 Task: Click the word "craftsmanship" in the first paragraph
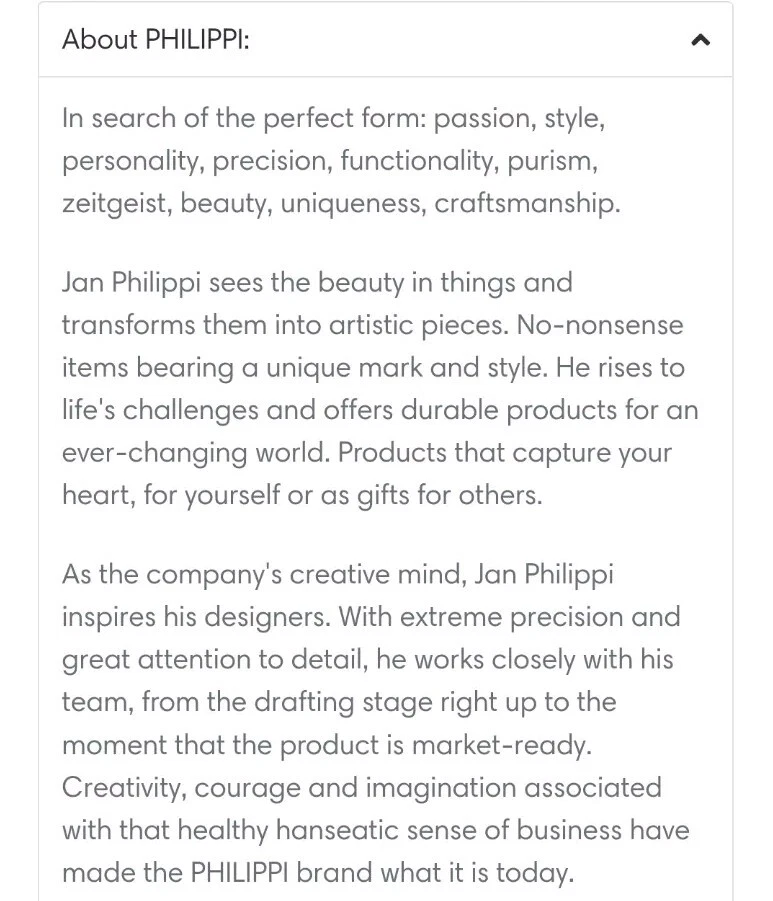(527, 203)
